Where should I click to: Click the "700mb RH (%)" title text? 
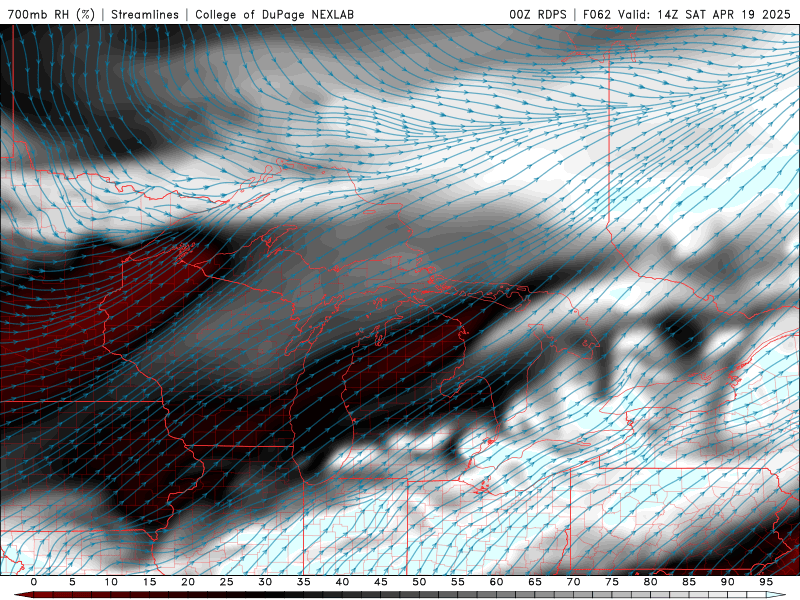pos(51,14)
